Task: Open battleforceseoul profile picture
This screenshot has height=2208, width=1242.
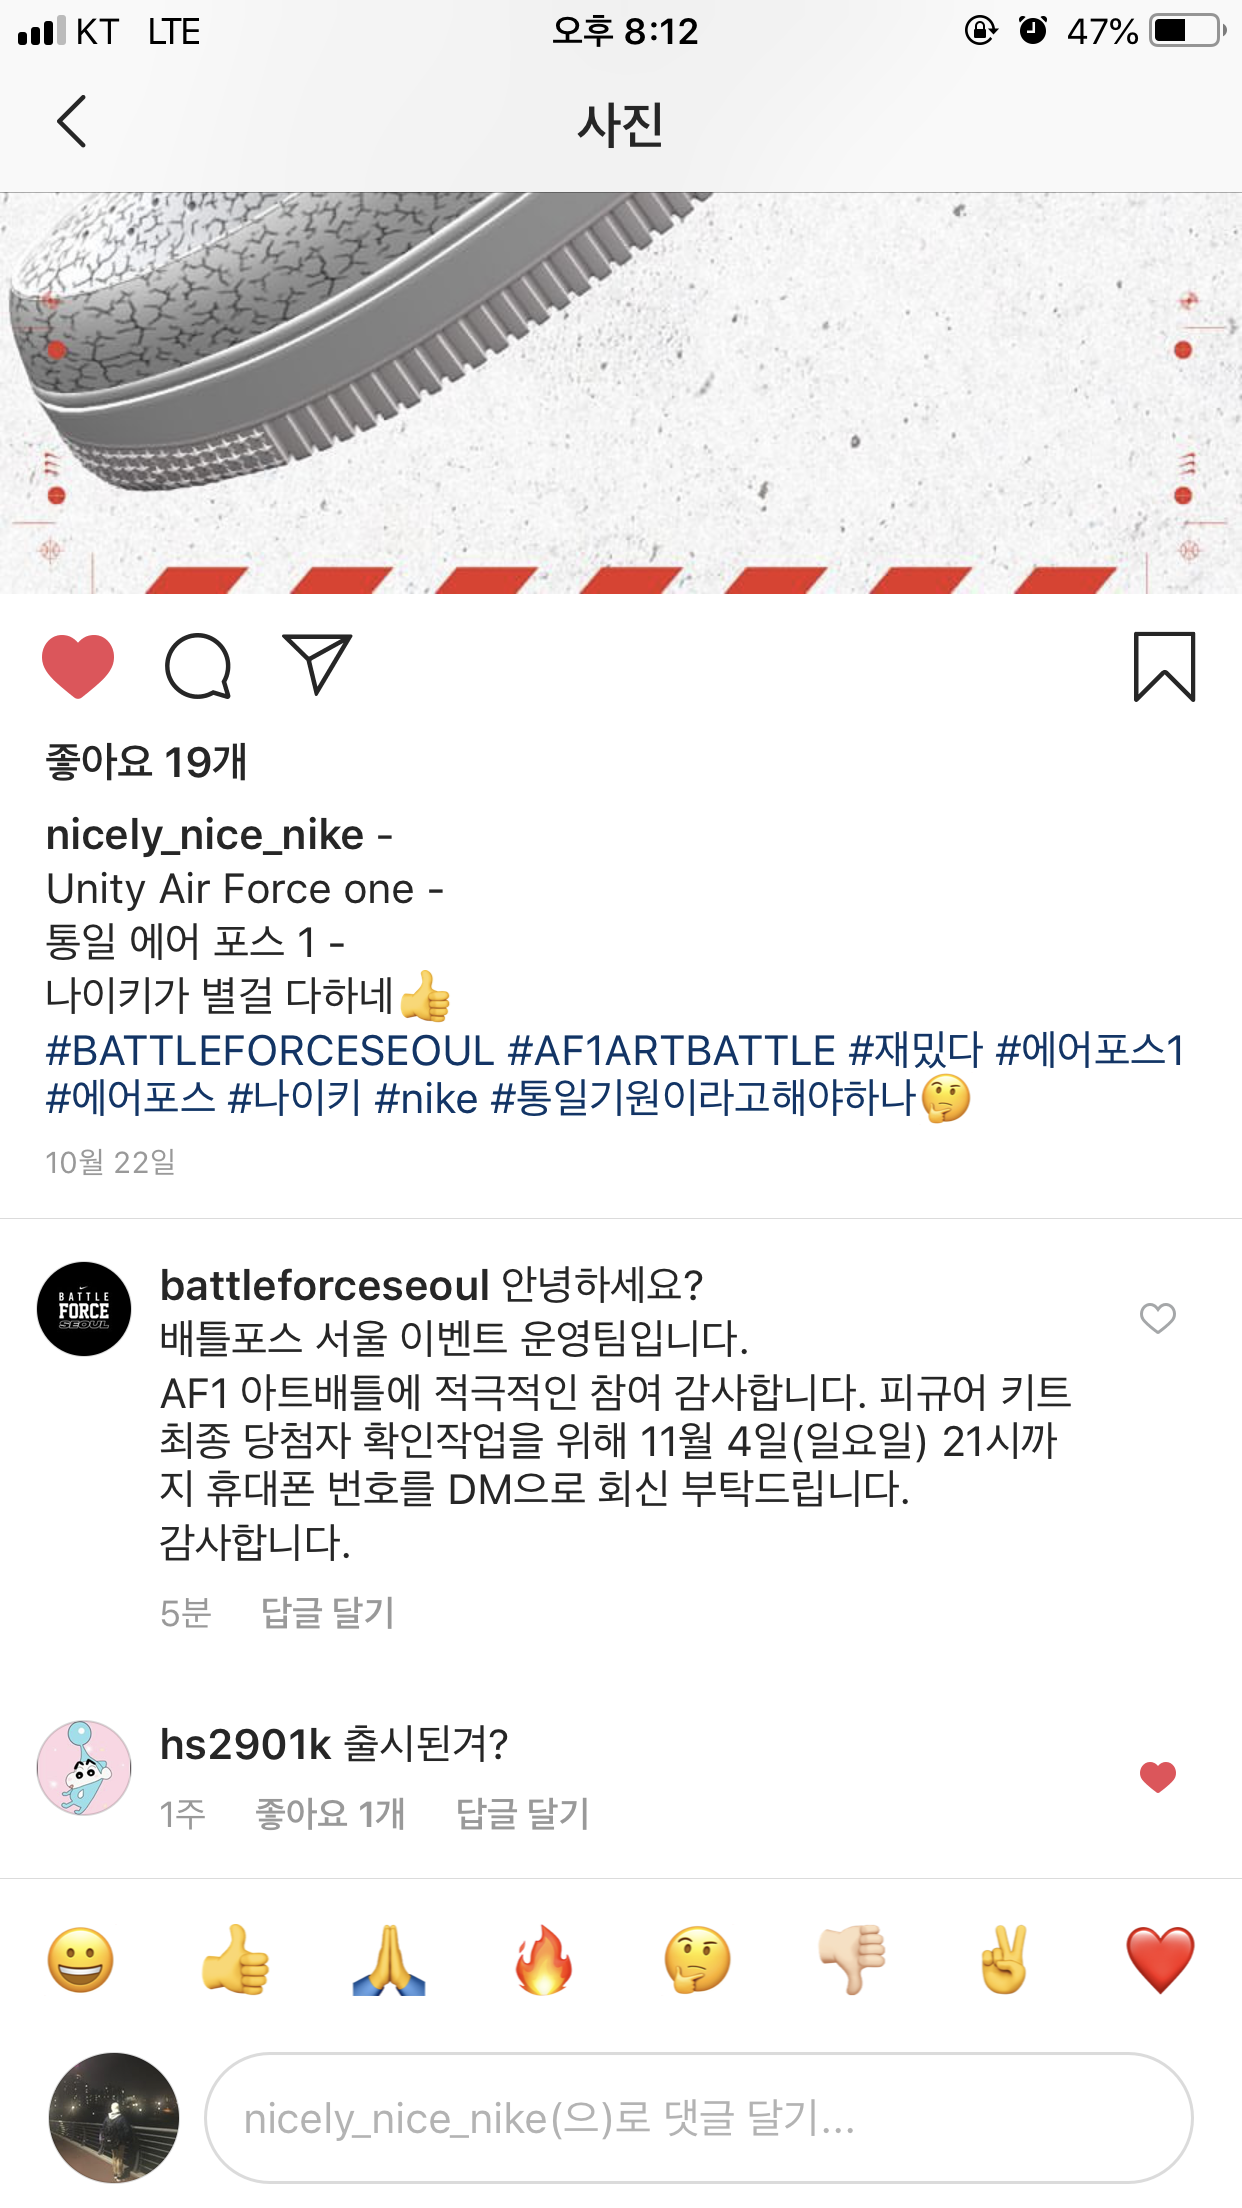Action: (x=84, y=1309)
